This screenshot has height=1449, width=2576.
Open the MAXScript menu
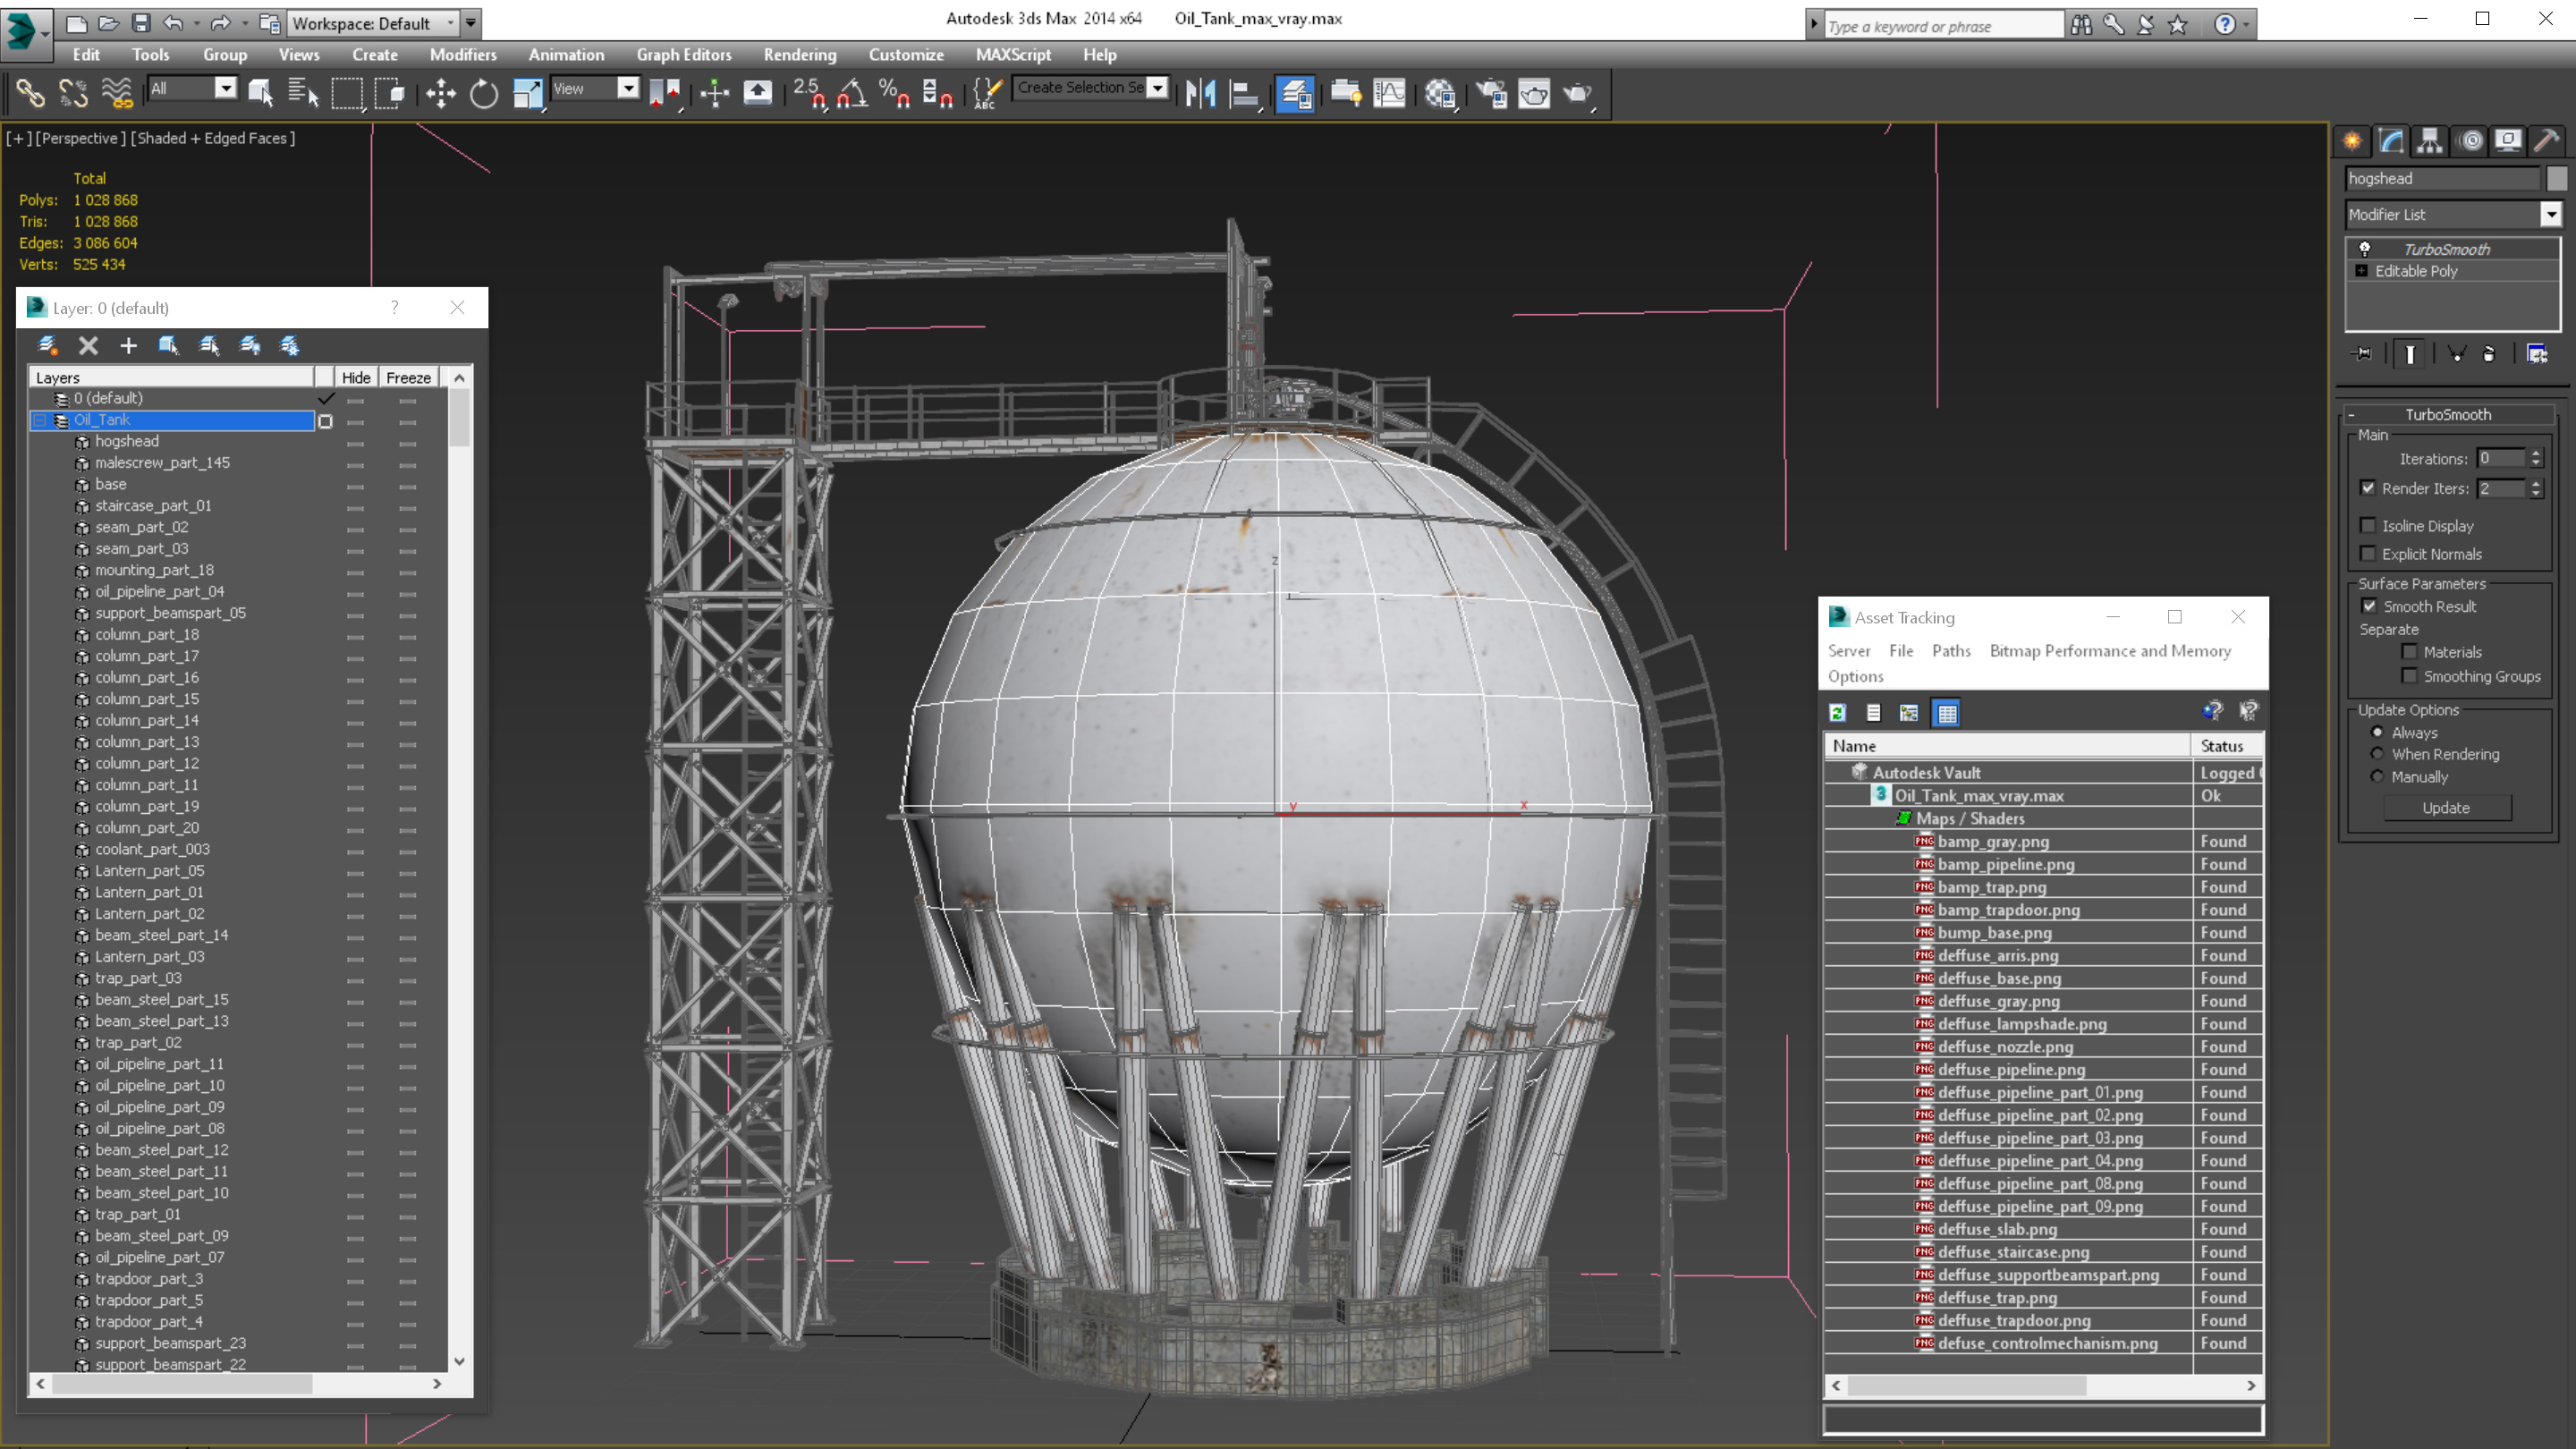click(x=1013, y=55)
